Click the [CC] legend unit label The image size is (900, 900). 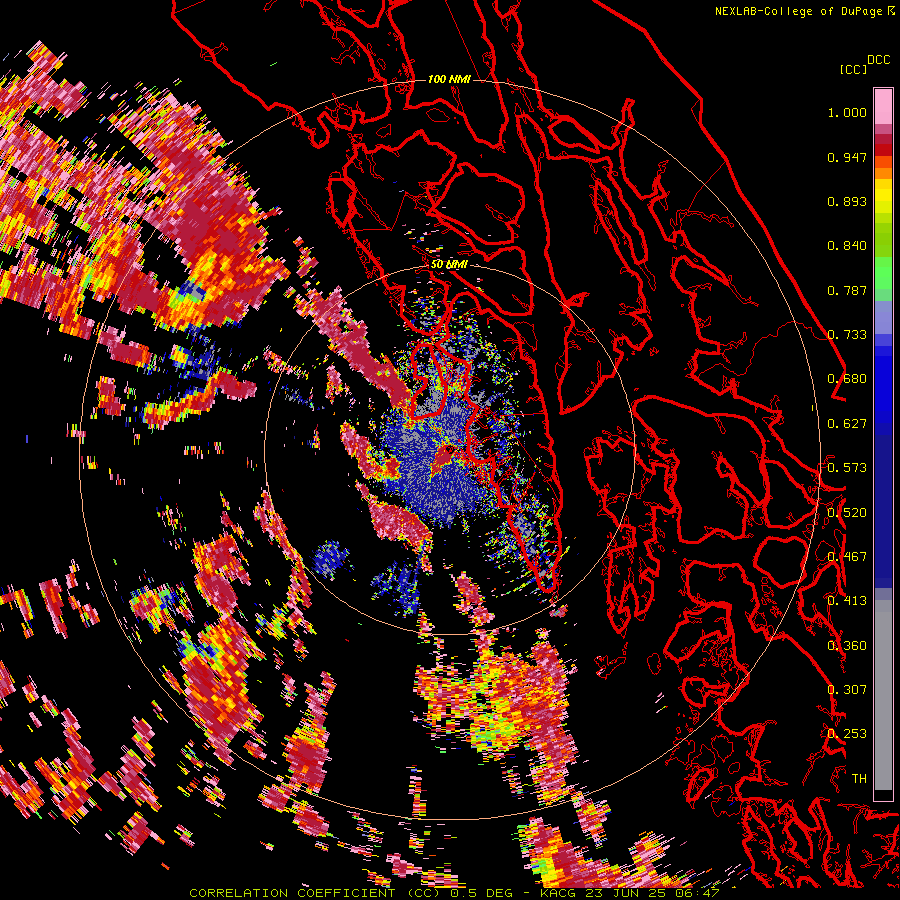853,69
